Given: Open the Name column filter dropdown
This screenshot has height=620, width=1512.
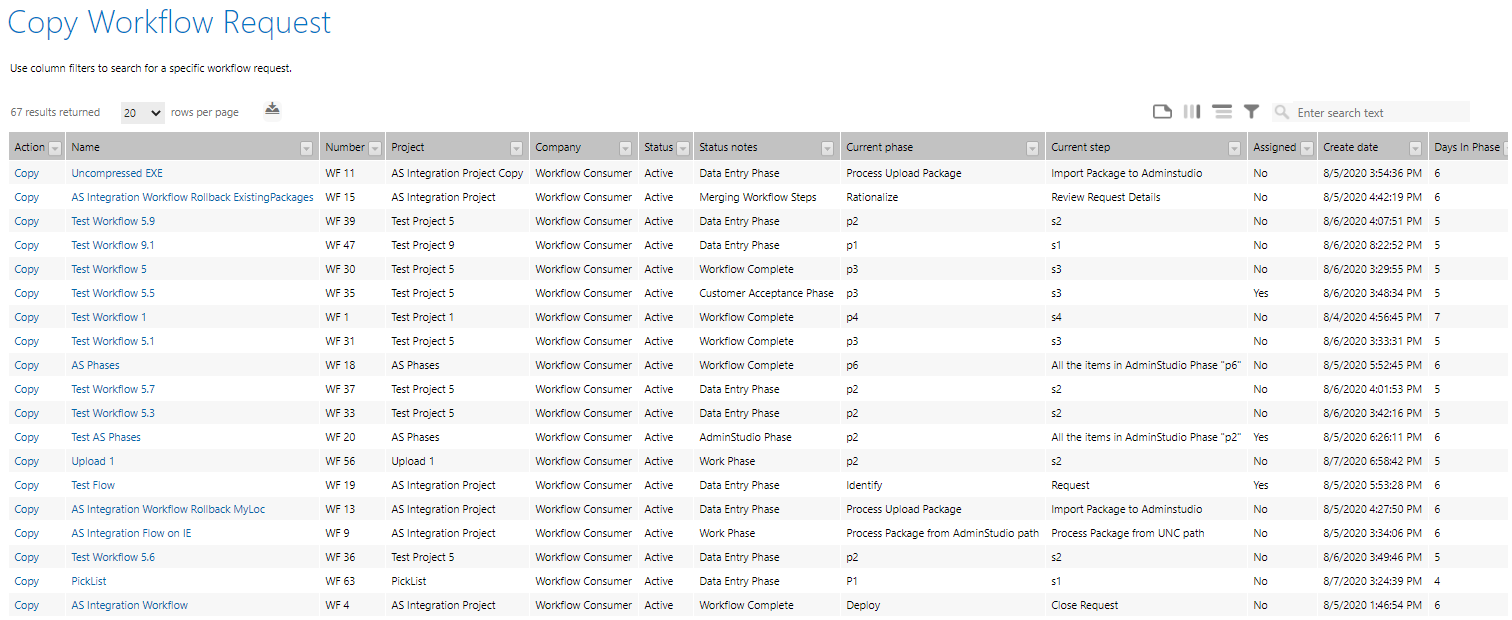Looking at the screenshot, I should 306,148.
